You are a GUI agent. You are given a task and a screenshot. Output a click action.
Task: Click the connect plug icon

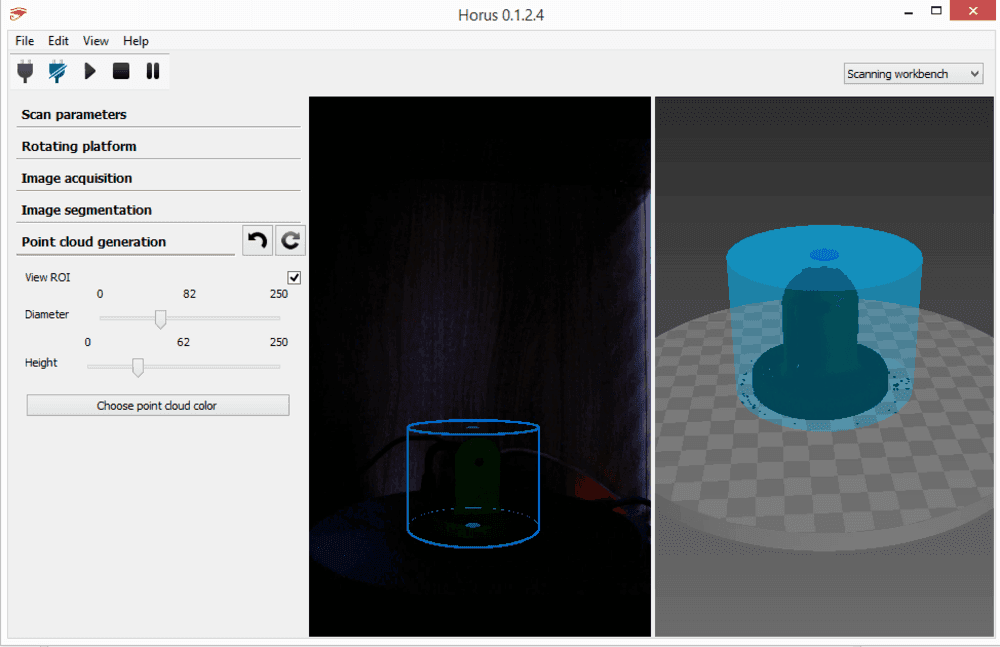coord(25,71)
